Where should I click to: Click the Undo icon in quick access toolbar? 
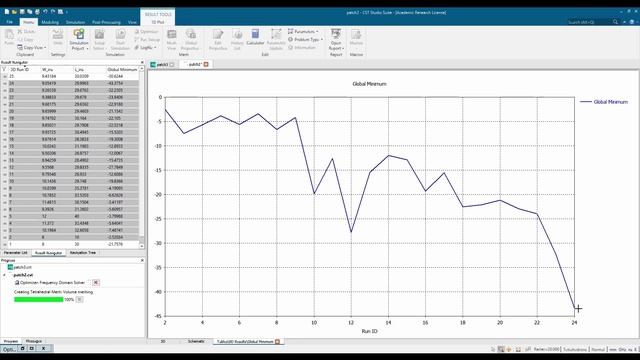[45, 11]
